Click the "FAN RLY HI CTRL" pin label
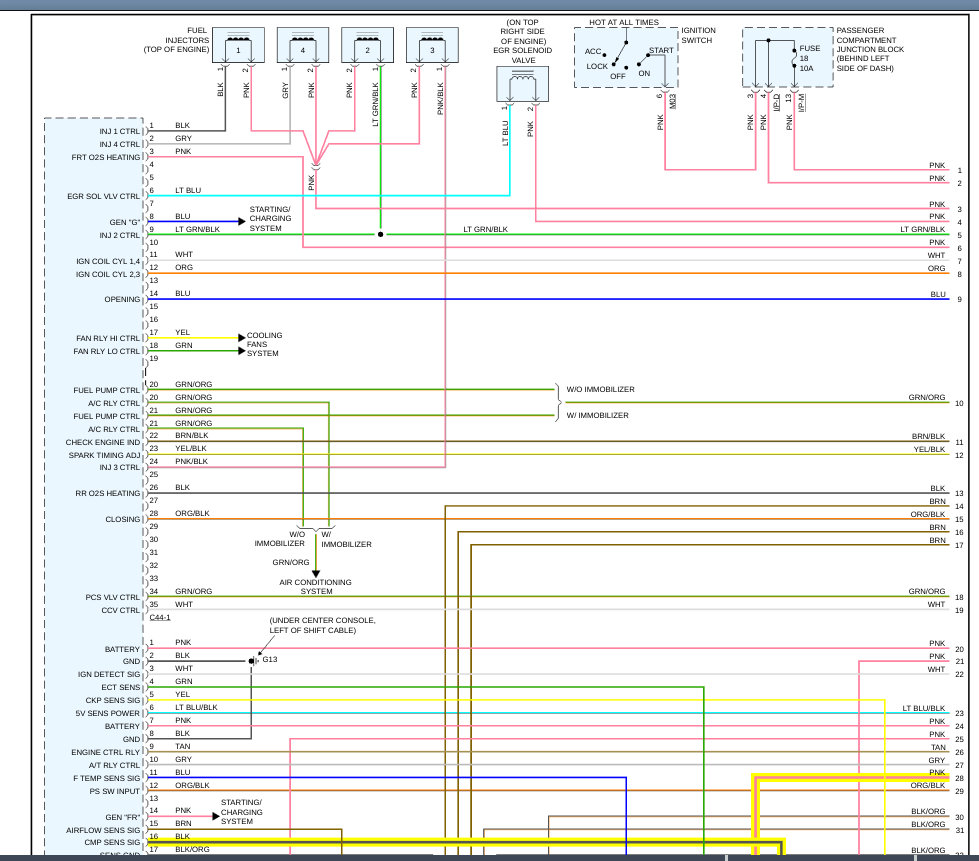 [108, 338]
